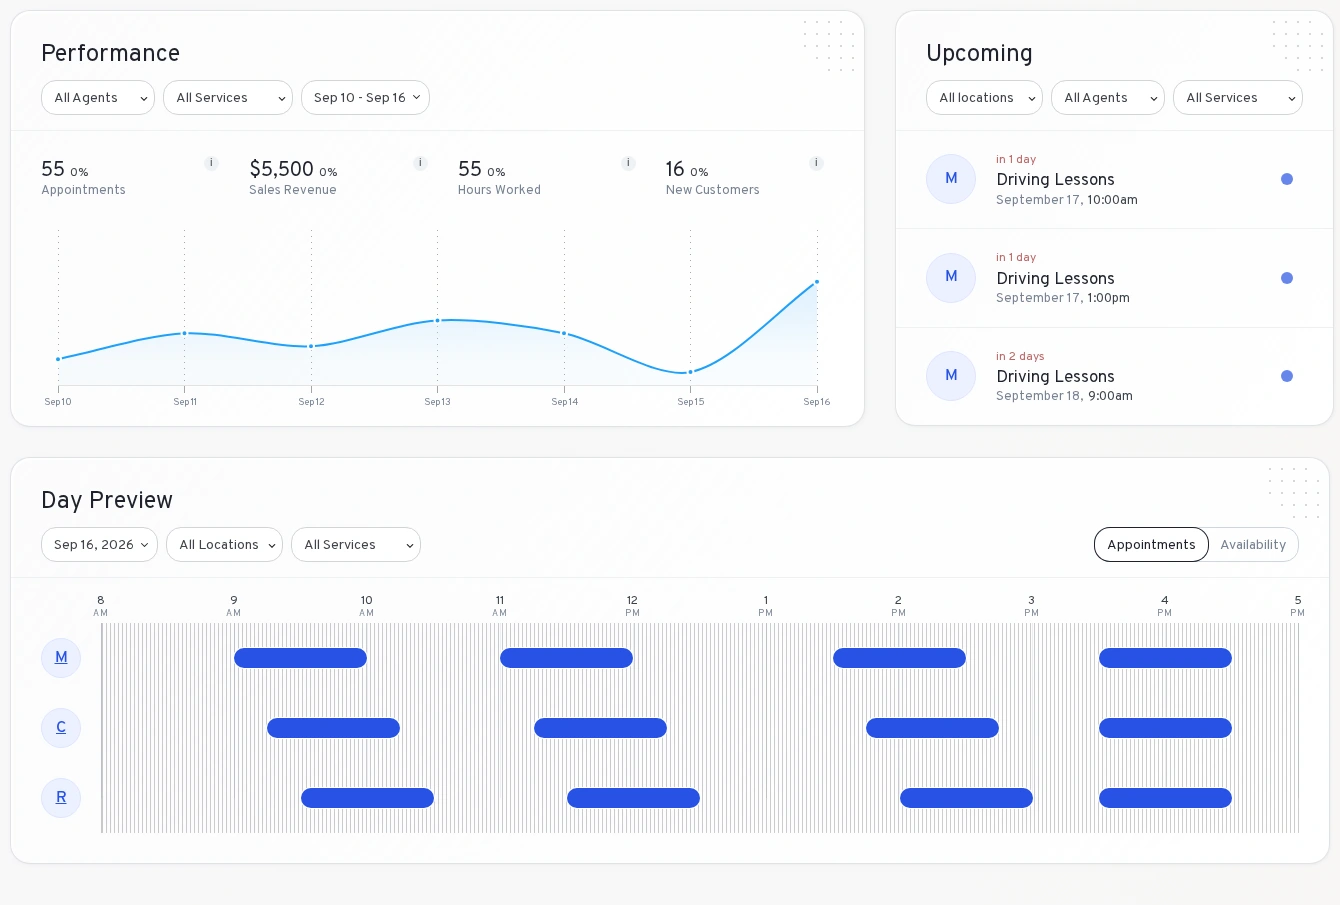
Task: Switch to Appointments view in Day Preview
Action: [x=1151, y=545]
